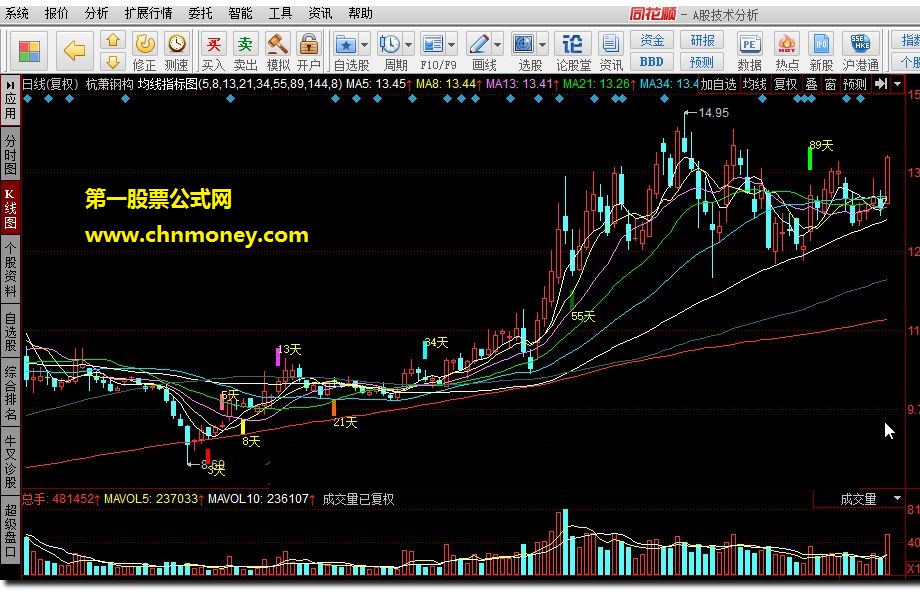Open the 帮助 menu
The image size is (920, 591).
[x=360, y=13]
